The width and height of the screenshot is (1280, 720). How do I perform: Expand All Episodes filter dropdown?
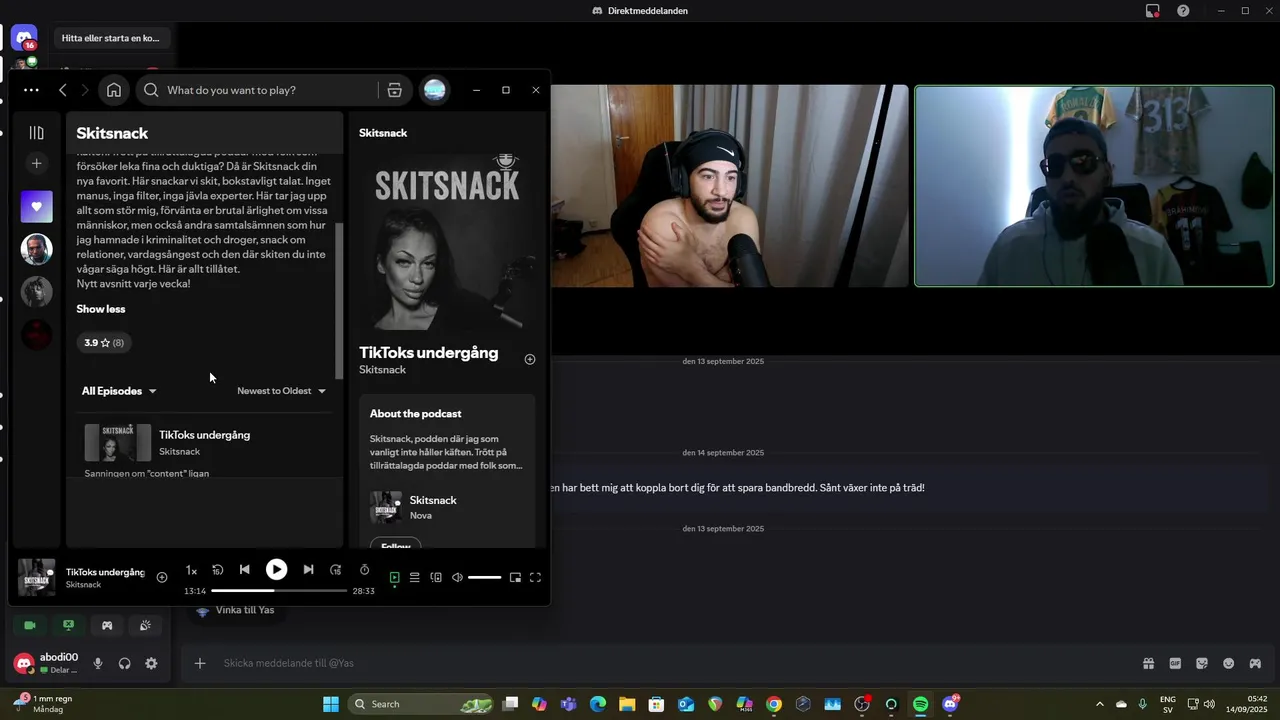(x=119, y=391)
